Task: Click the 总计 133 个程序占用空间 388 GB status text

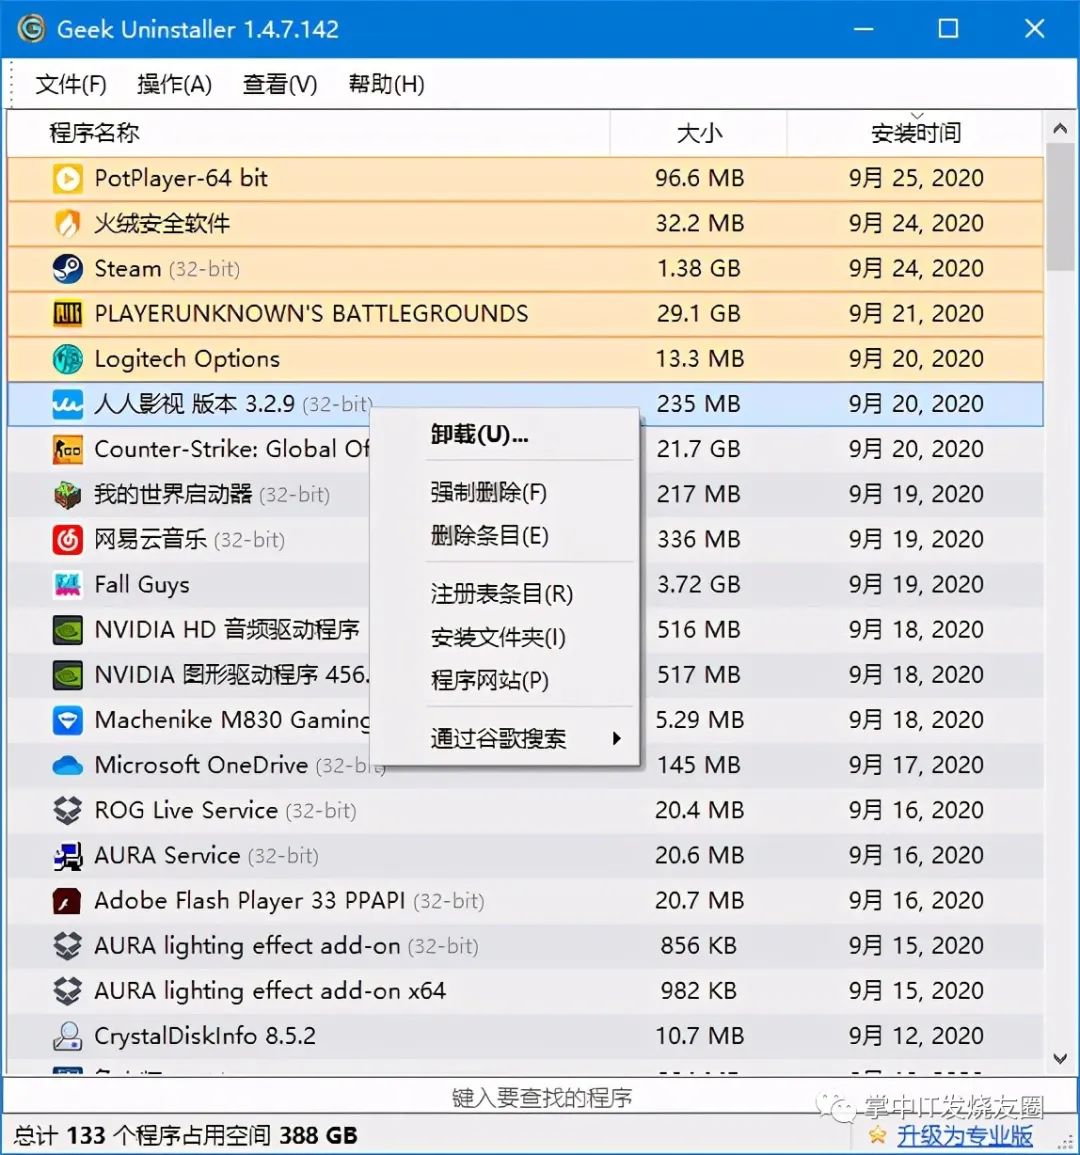Action: coord(186,1136)
